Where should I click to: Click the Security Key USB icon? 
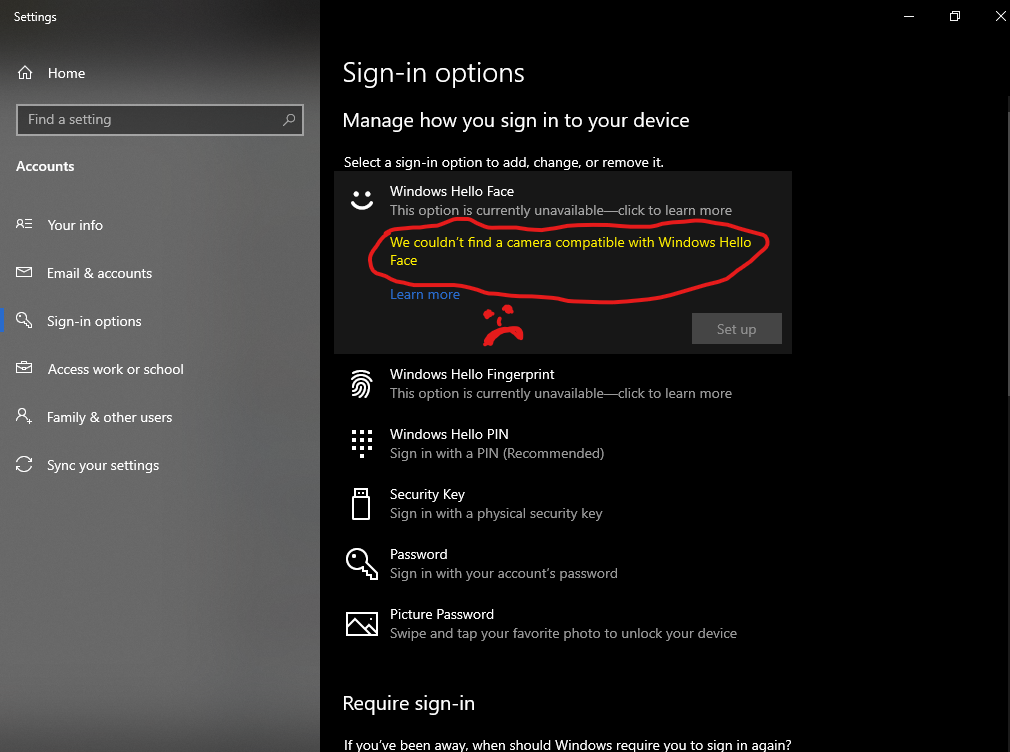[361, 503]
